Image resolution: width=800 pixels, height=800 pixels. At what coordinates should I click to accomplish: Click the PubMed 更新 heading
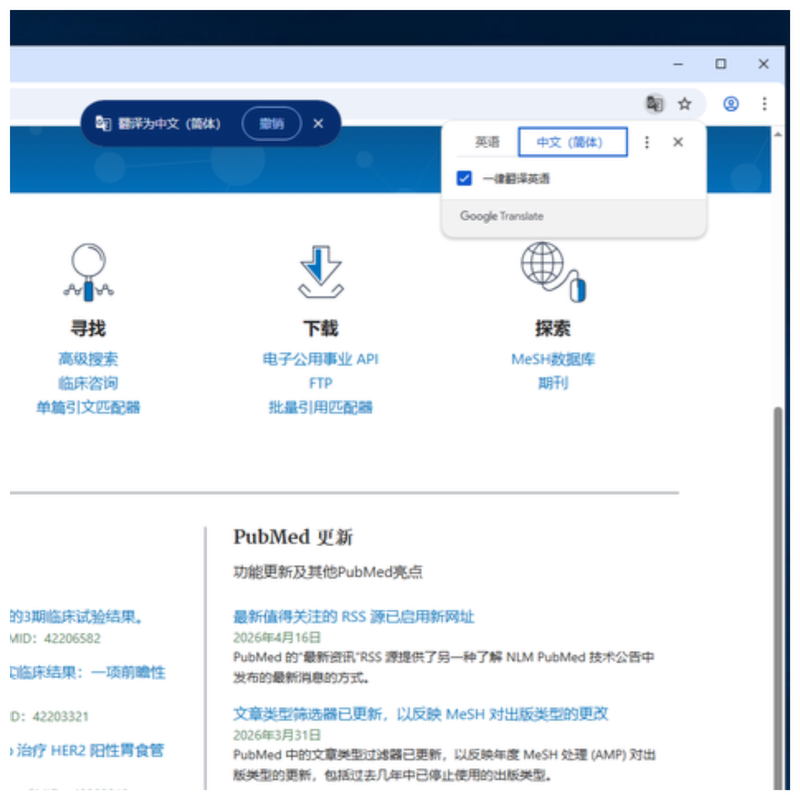[293, 537]
